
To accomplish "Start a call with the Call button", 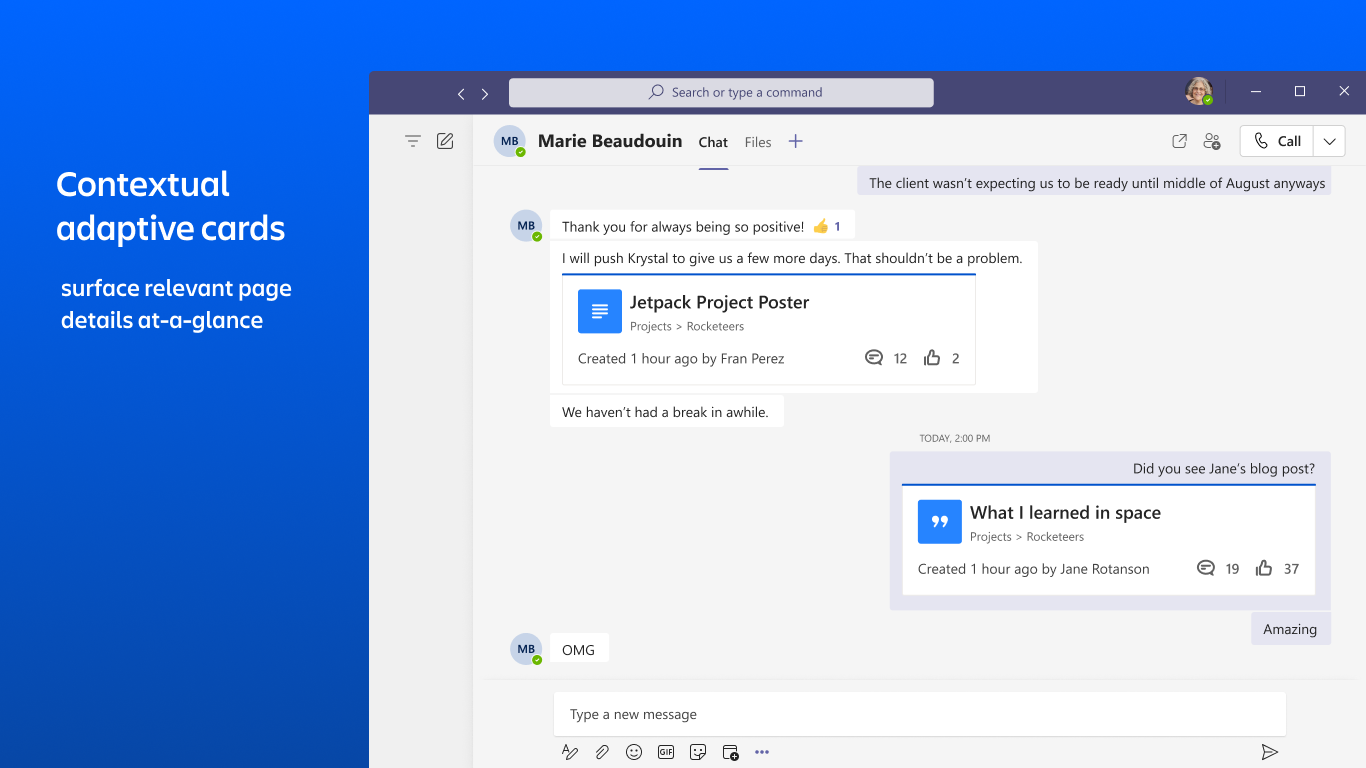I will coord(1277,141).
